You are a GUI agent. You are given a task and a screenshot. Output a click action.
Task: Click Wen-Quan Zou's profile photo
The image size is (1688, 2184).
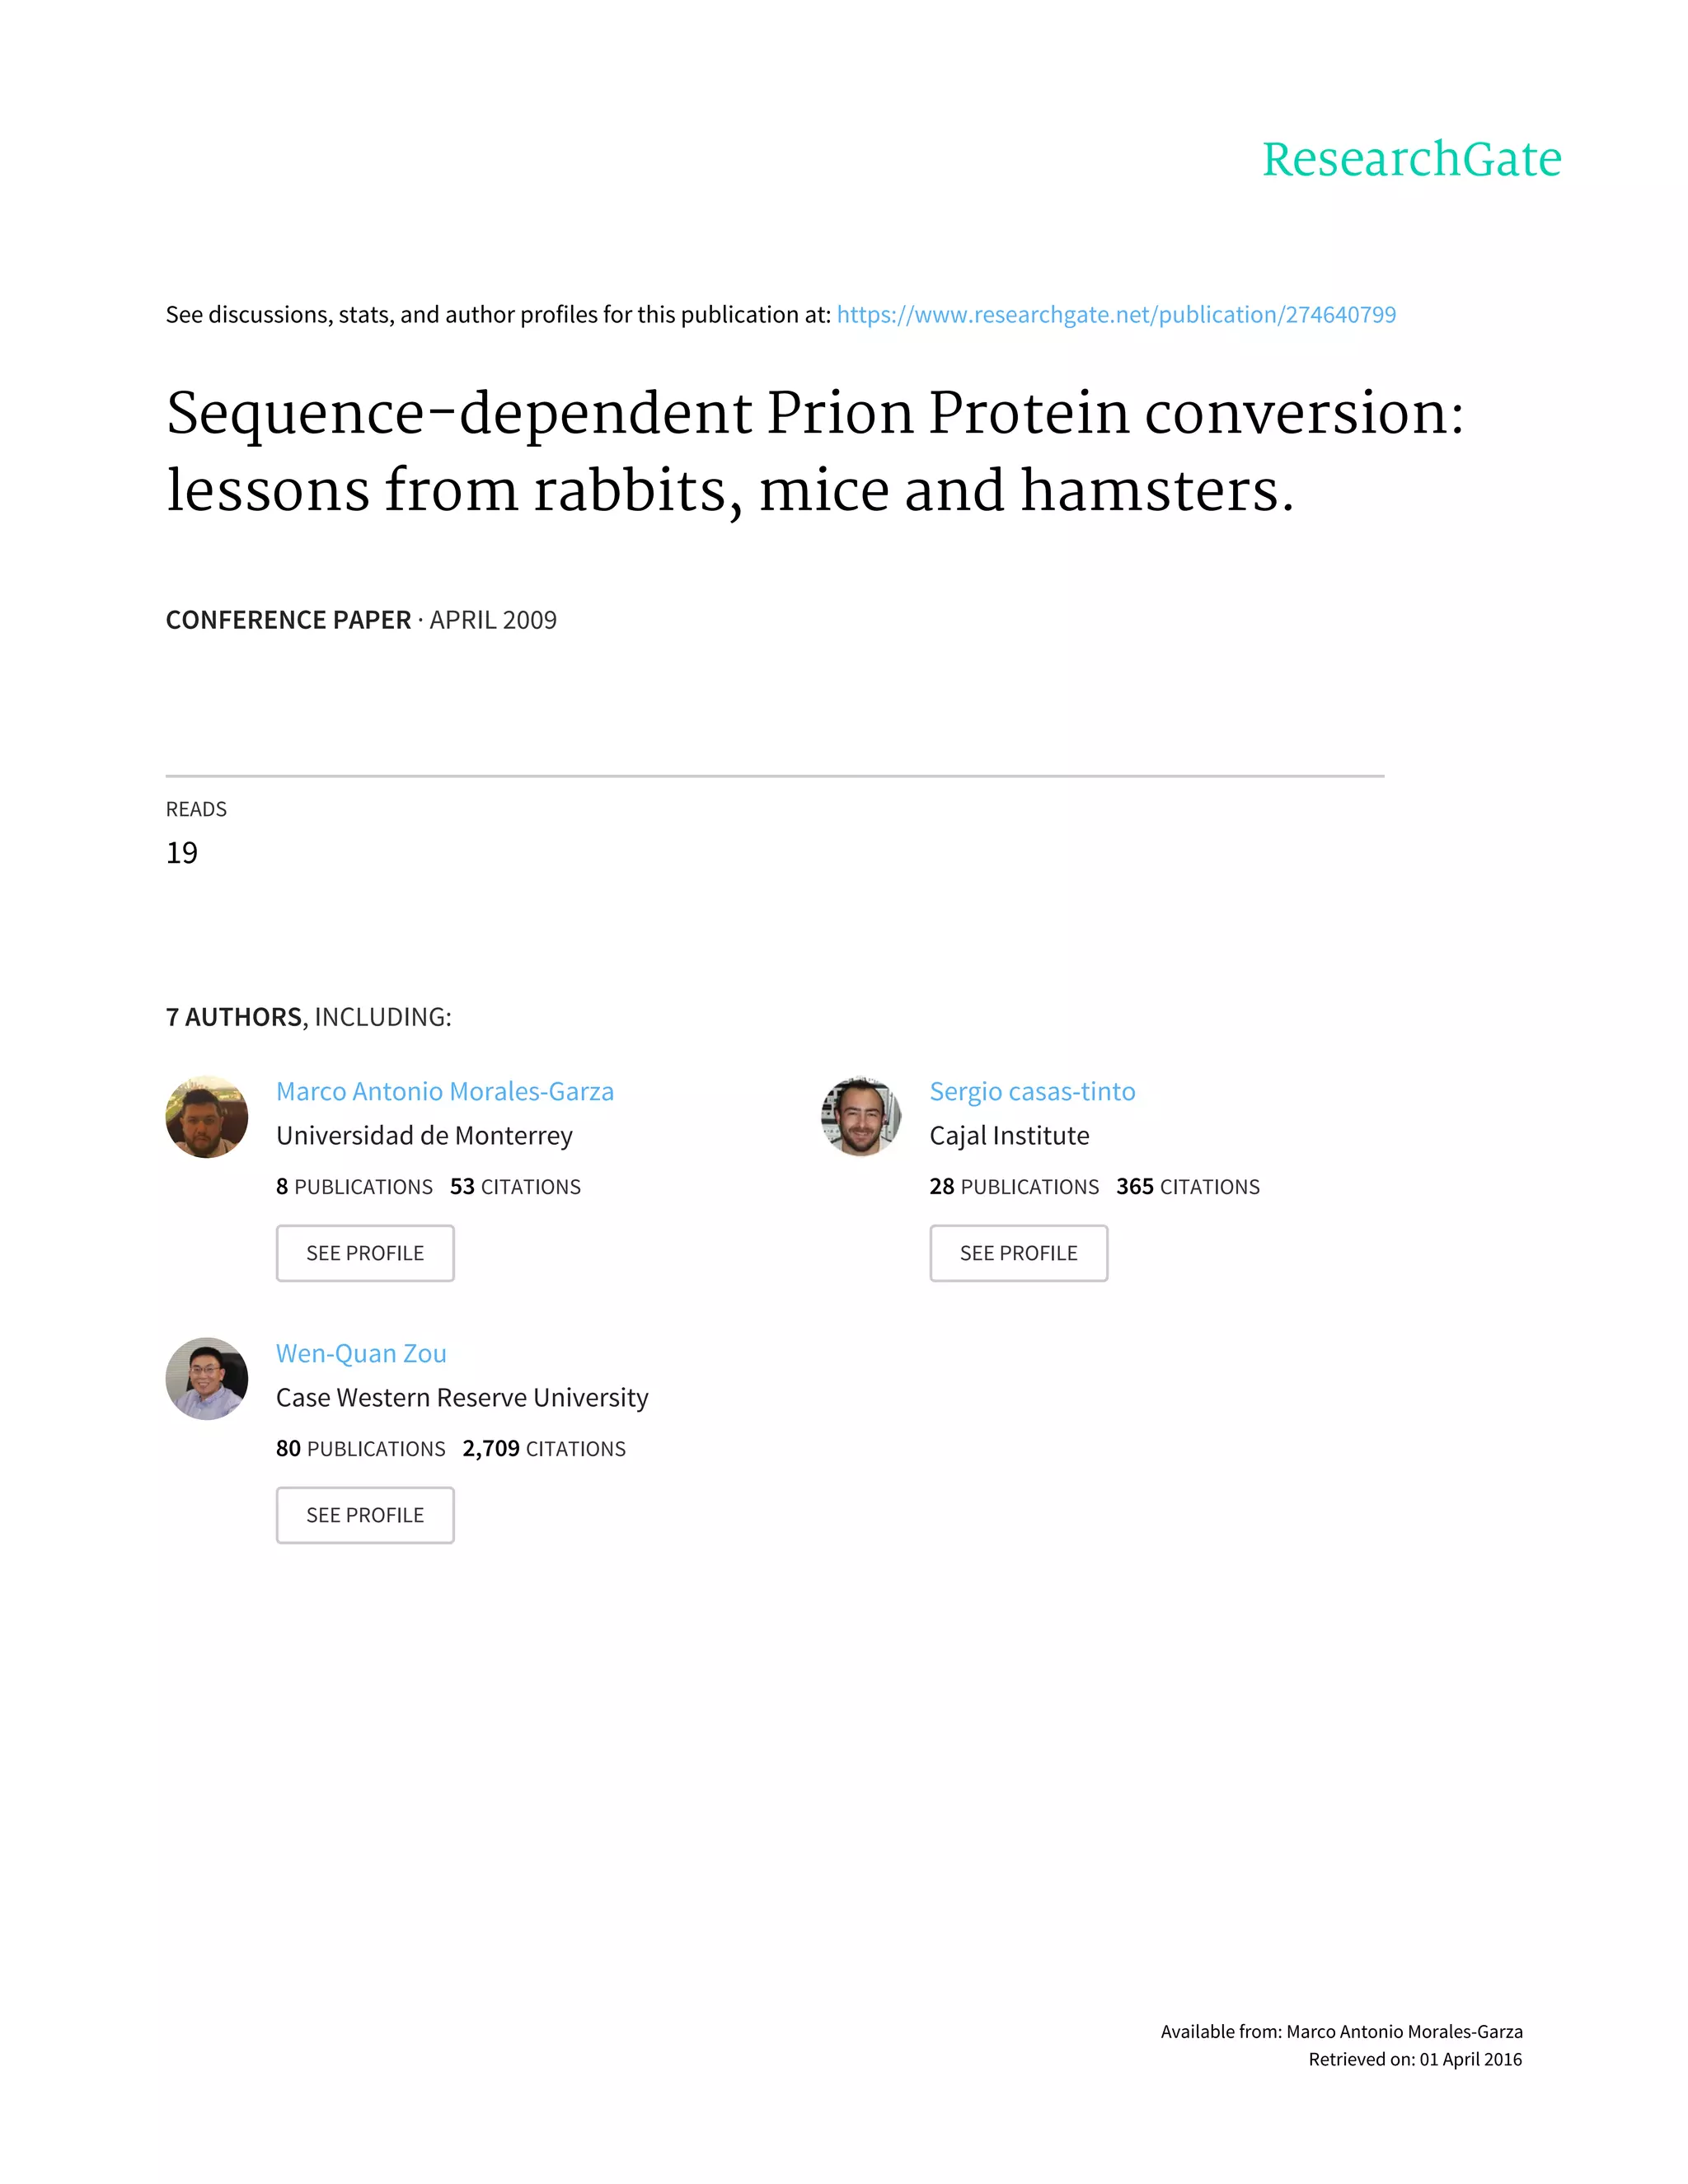[x=207, y=1379]
